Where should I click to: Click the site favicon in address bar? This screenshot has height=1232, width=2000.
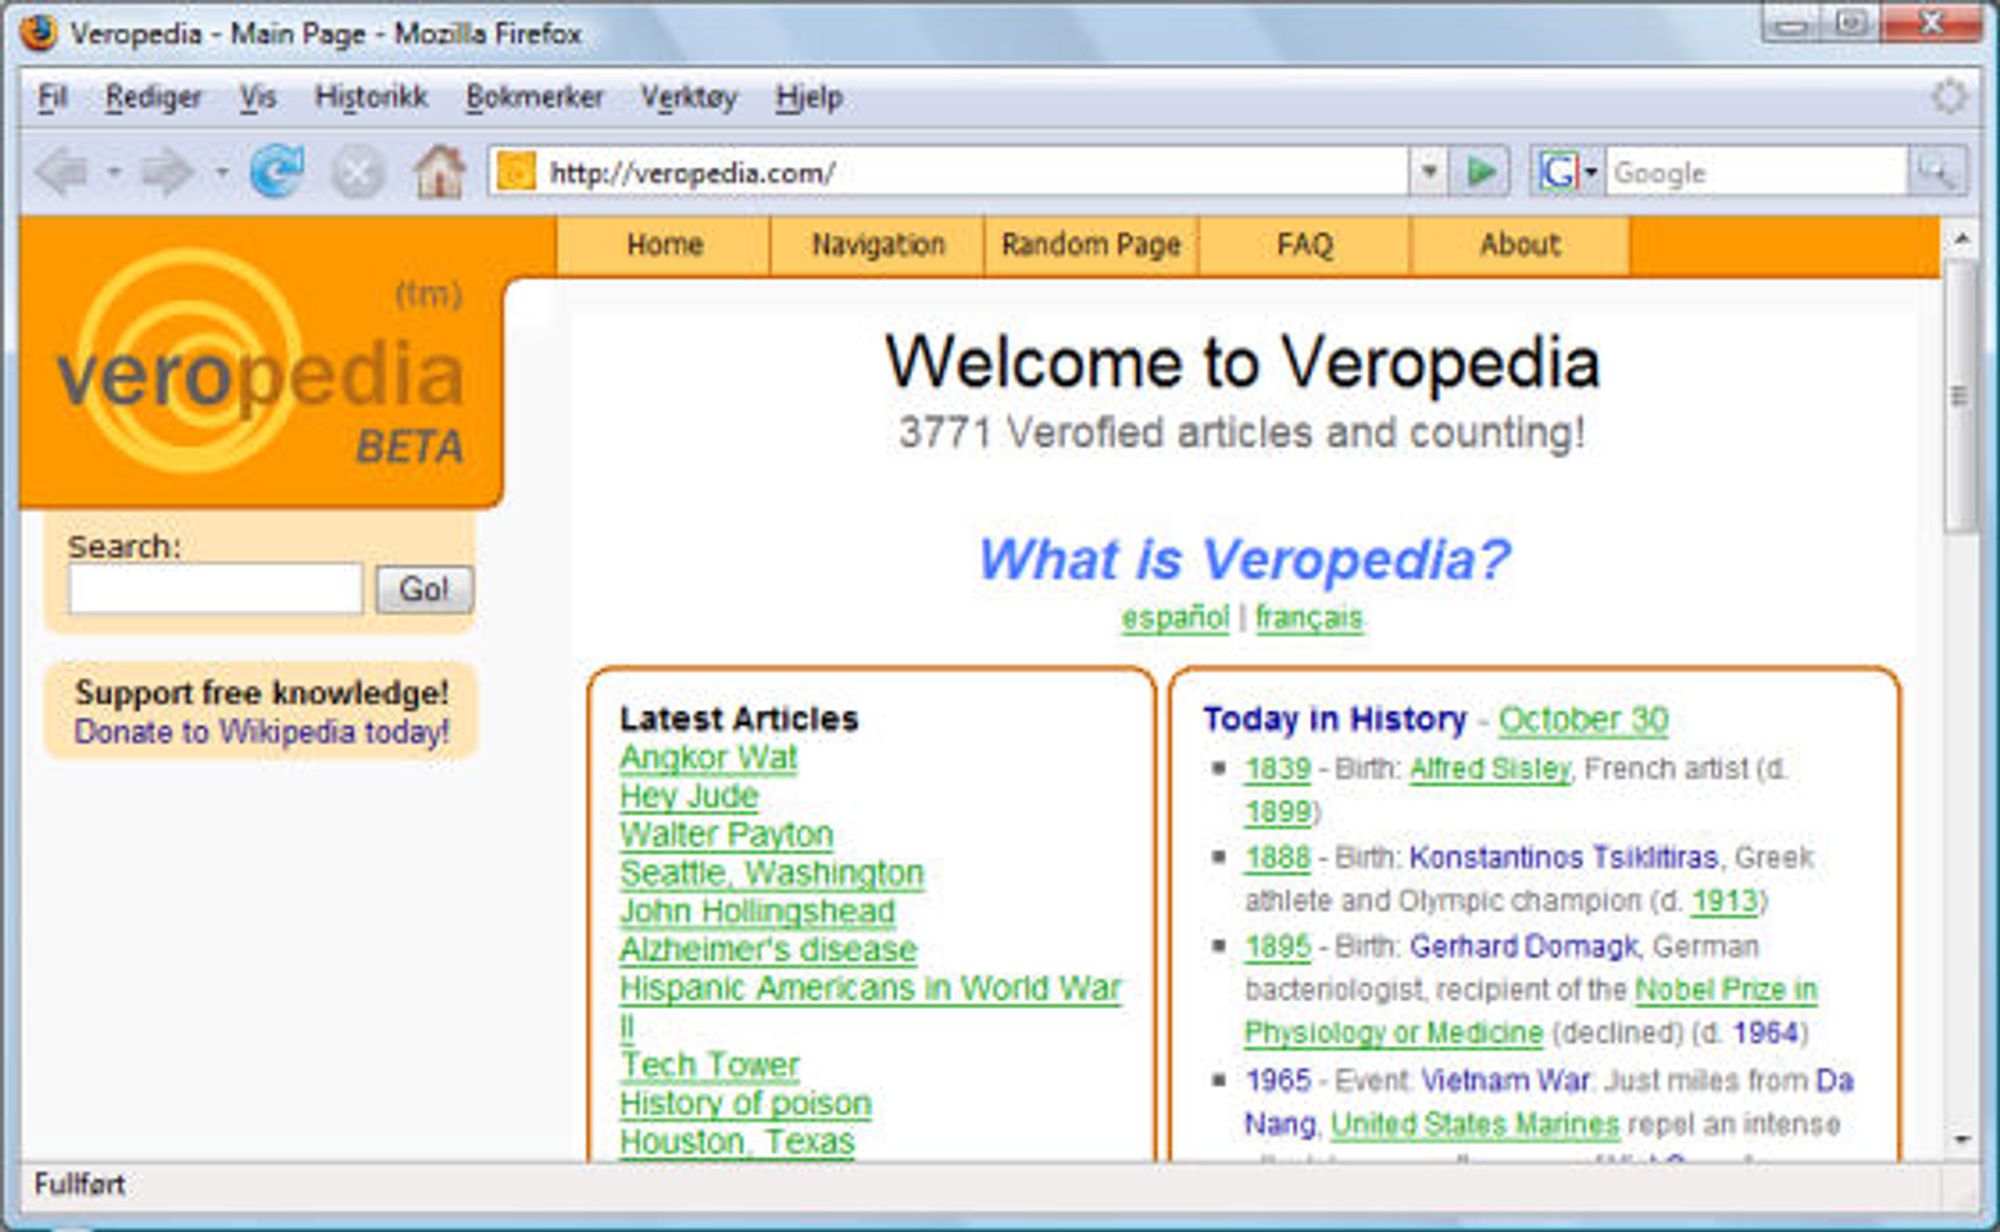[516, 172]
